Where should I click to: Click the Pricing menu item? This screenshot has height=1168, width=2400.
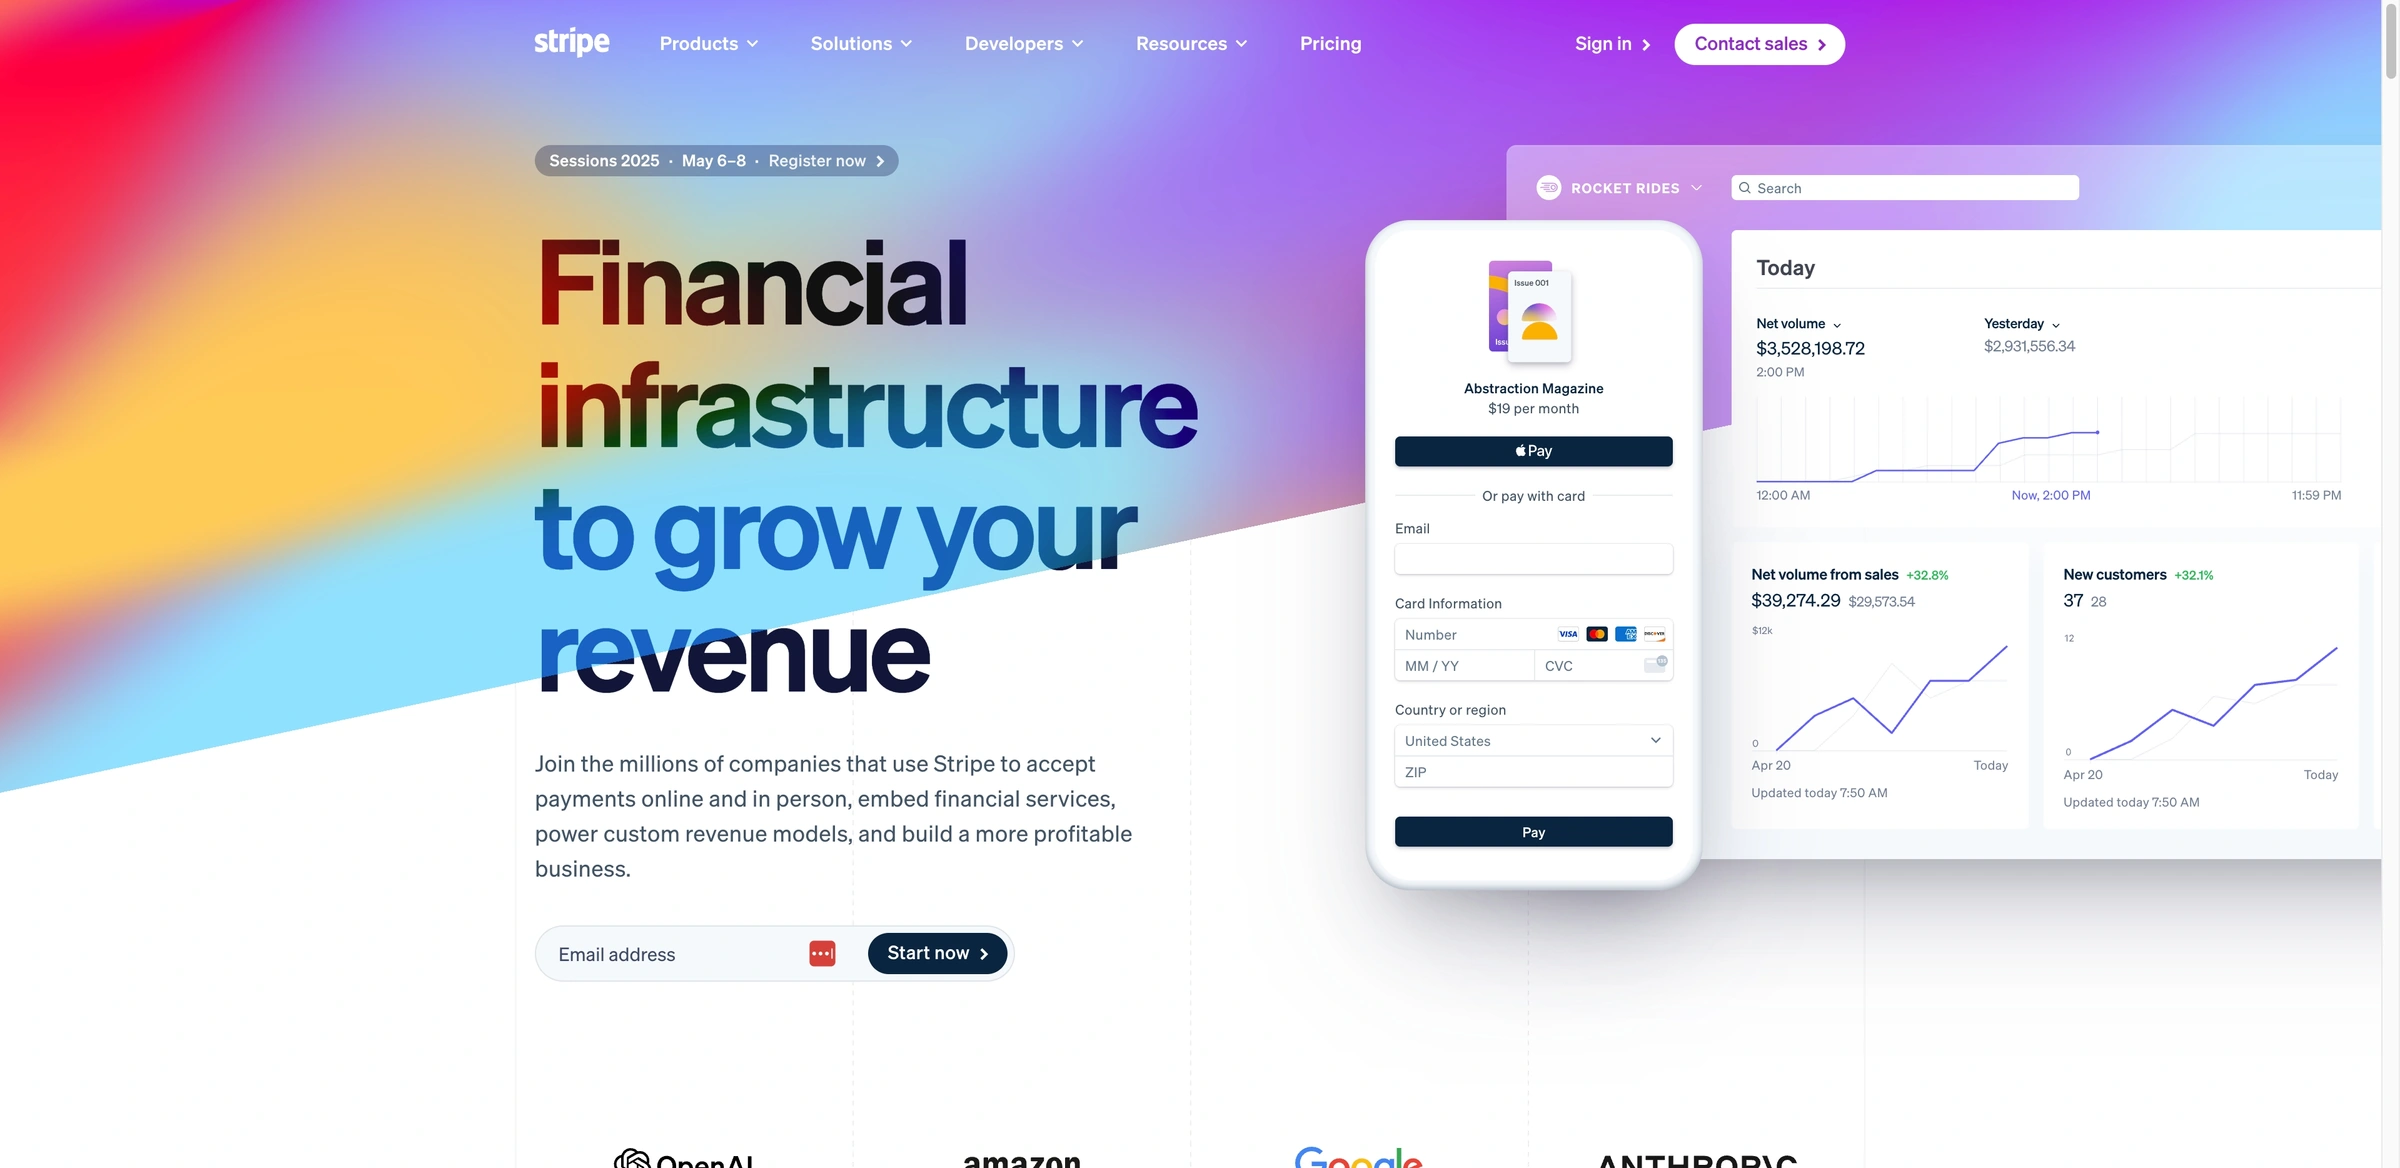tap(1330, 43)
